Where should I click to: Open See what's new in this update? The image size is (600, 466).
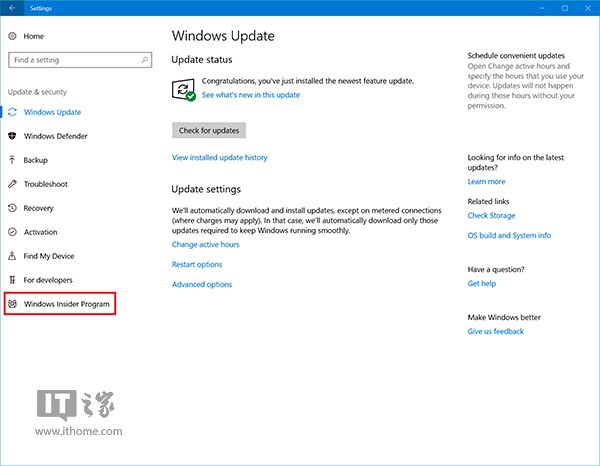pyautogui.click(x=251, y=95)
